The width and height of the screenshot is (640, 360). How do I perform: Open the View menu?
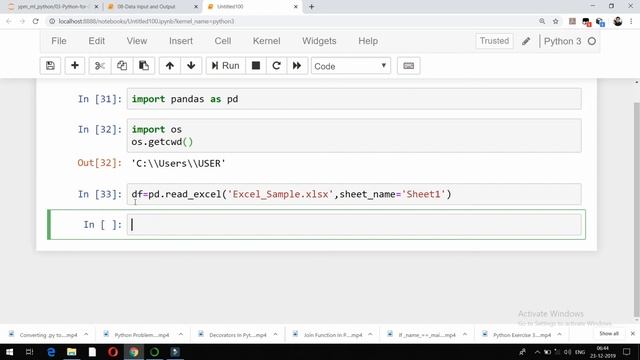coord(137,41)
